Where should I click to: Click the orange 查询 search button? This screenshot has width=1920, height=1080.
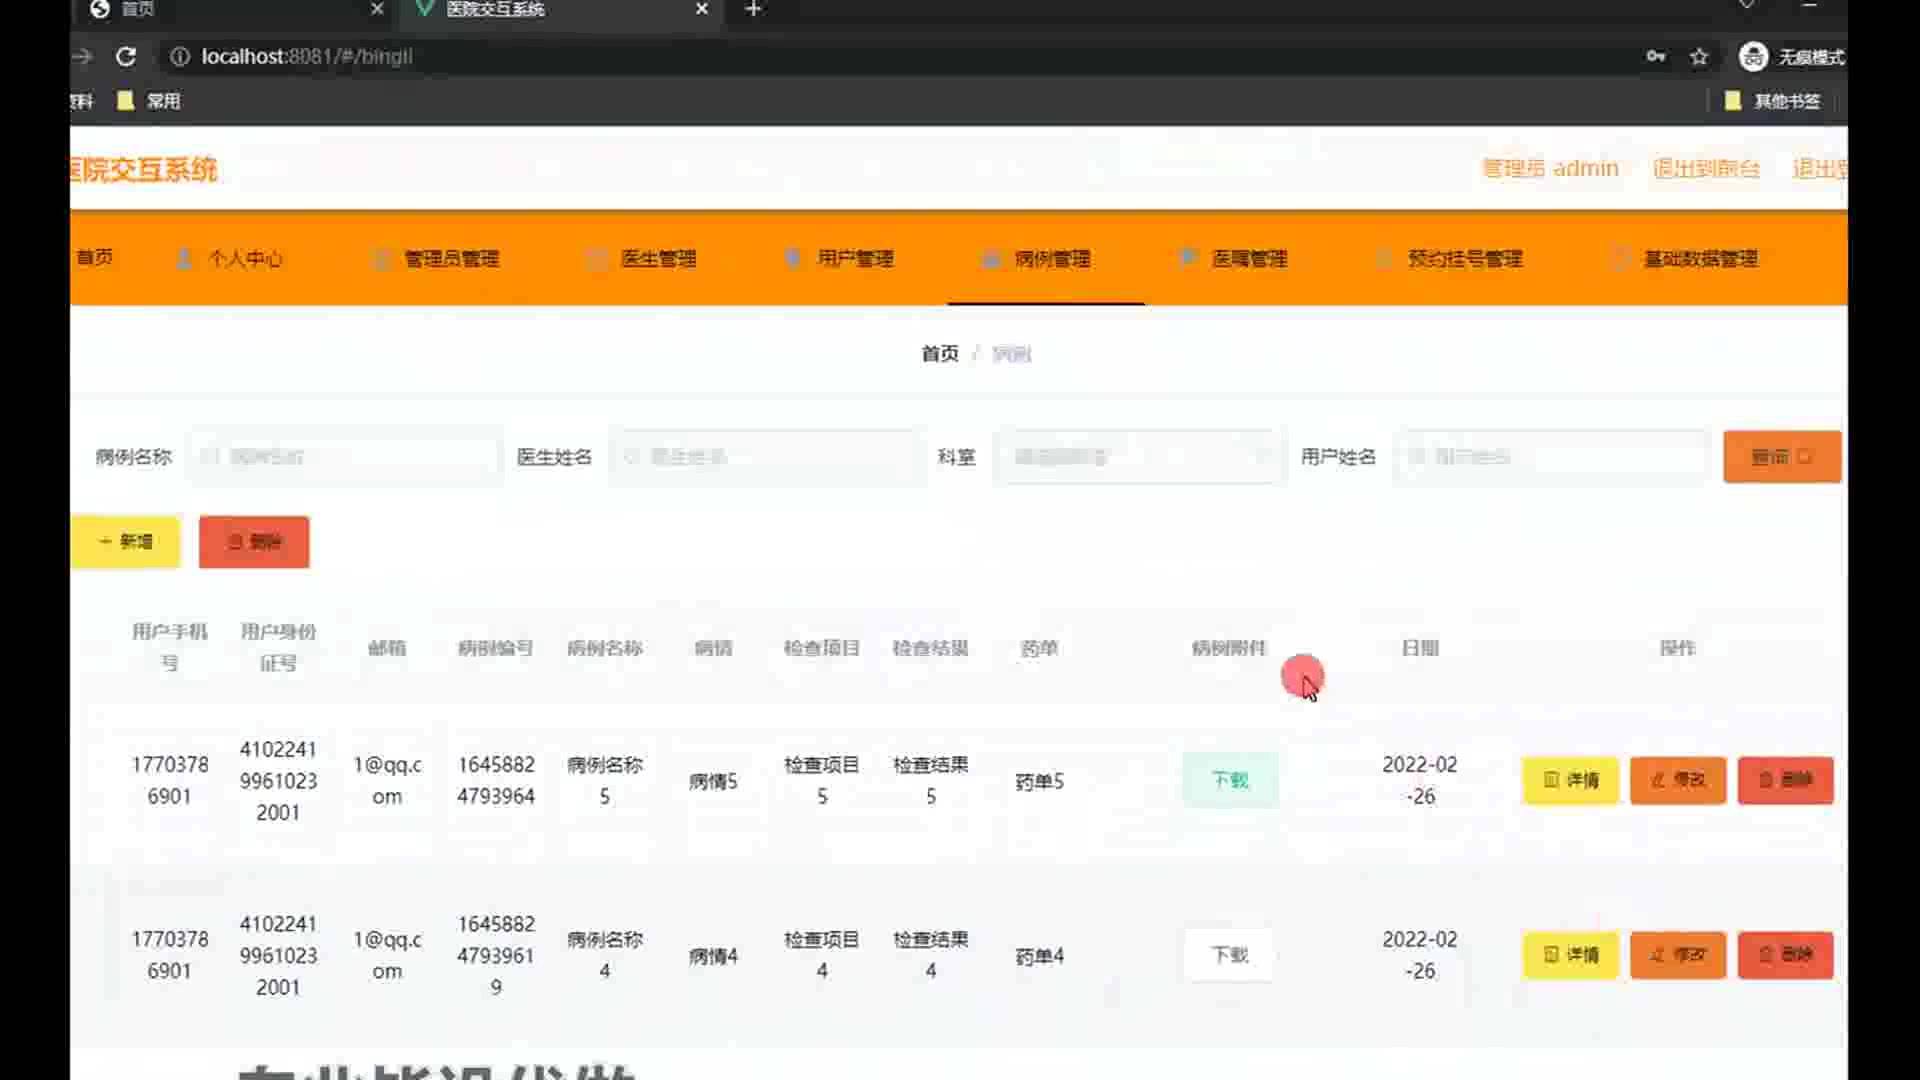(x=1781, y=457)
